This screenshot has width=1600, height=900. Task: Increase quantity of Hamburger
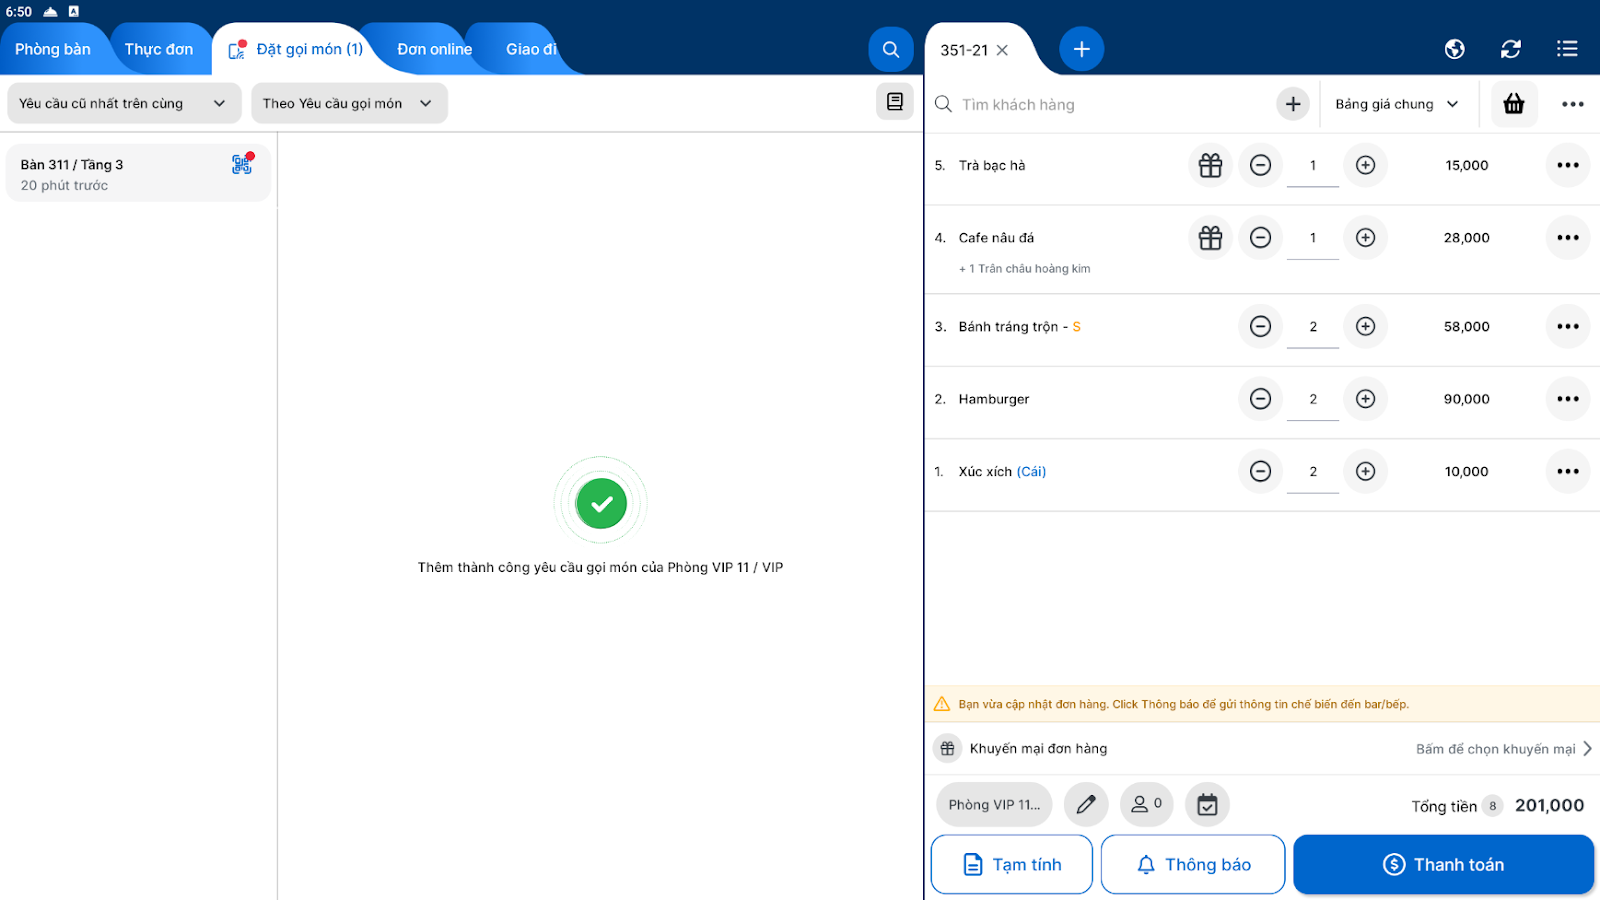1365,399
